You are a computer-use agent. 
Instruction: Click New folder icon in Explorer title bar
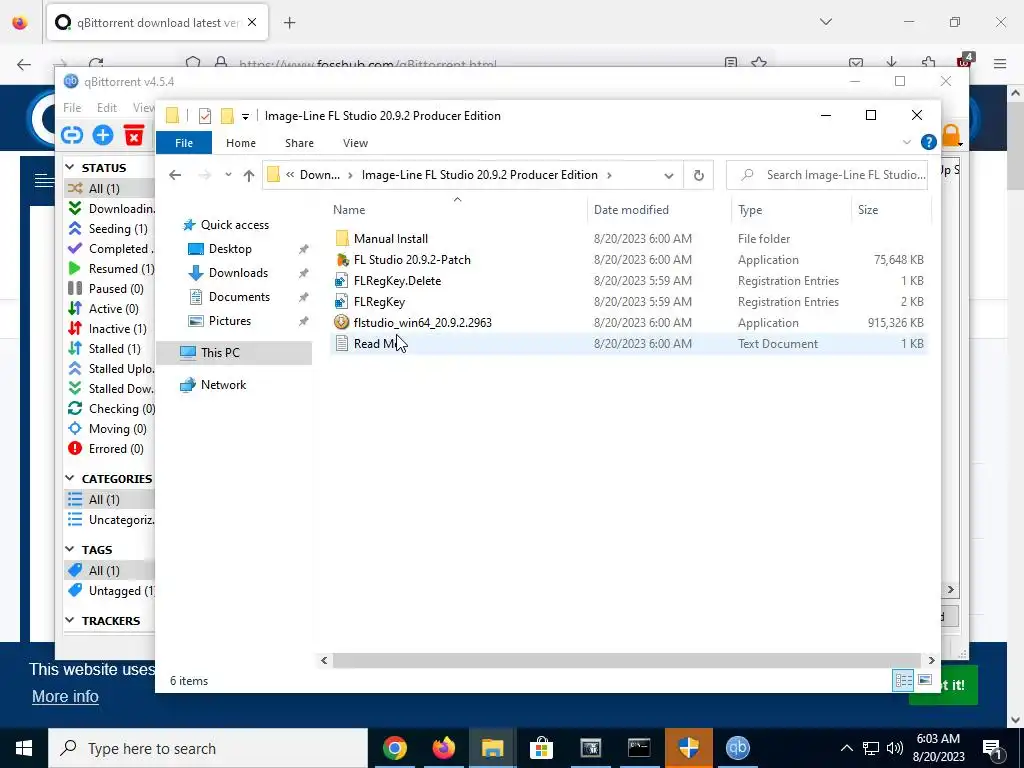pos(227,116)
